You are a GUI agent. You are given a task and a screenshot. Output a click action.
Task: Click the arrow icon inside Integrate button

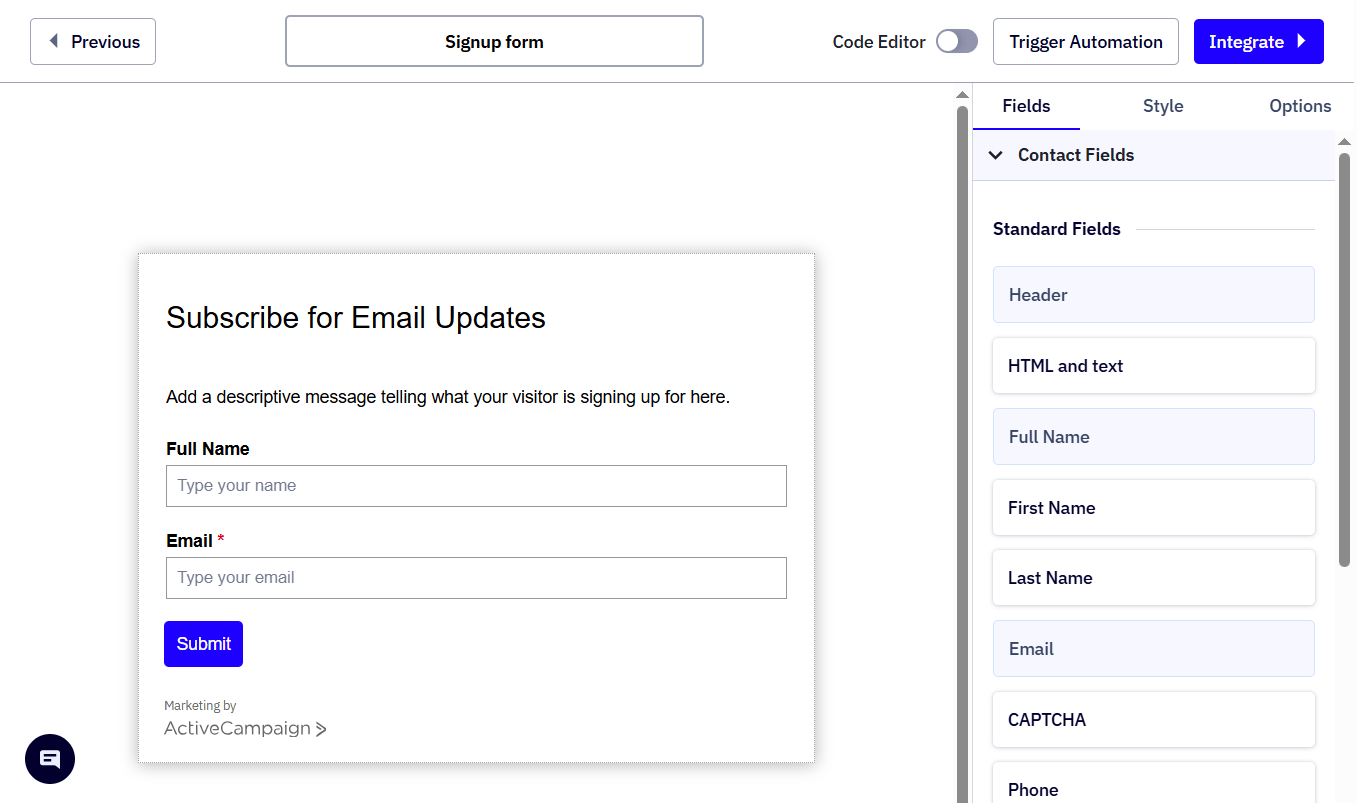pos(1303,41)
